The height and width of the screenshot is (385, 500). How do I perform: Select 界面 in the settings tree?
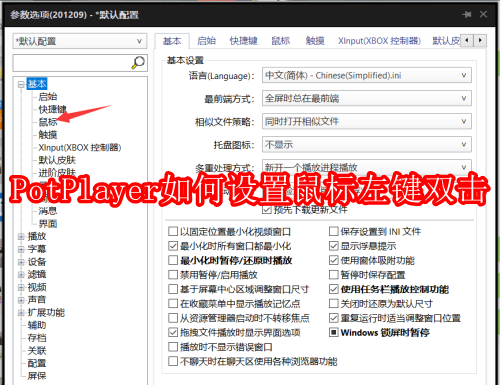pos(48,224)
